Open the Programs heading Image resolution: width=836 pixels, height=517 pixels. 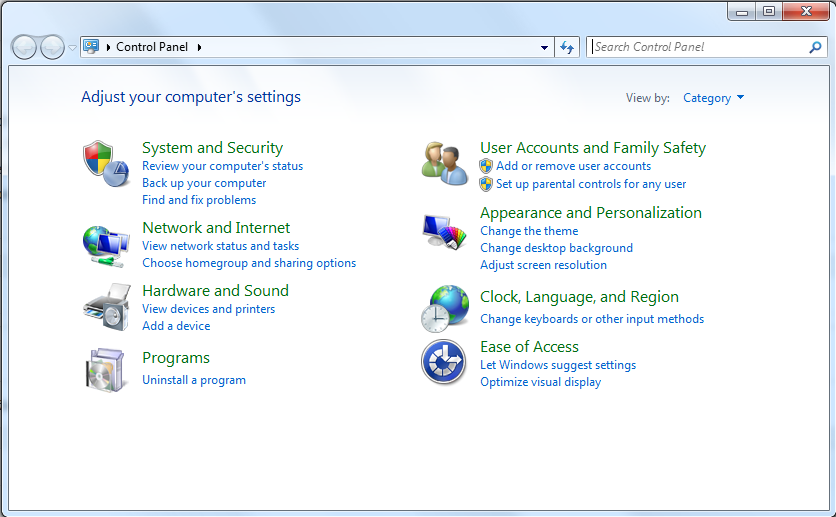coord(176,358)
